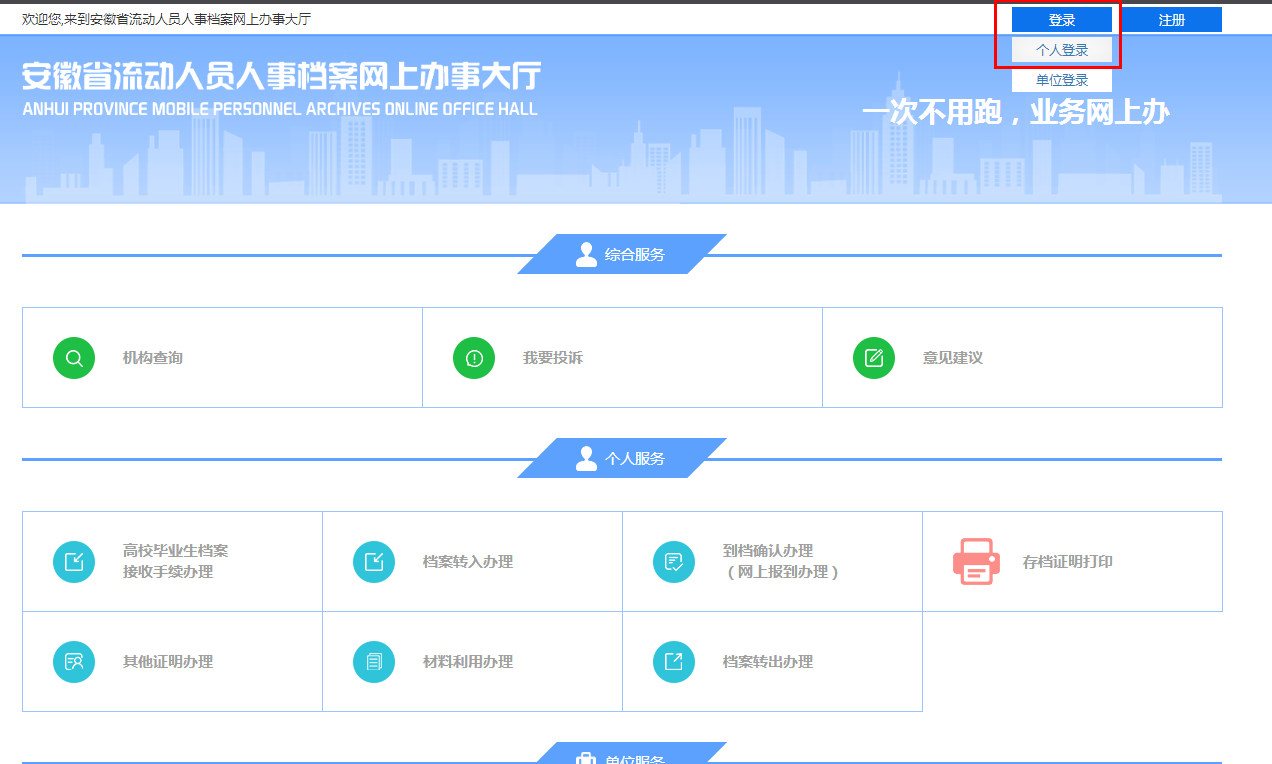Open 高校毕业生档案接收手续办理
Screen dimensions: 1272x764
(x=172, y=561)
